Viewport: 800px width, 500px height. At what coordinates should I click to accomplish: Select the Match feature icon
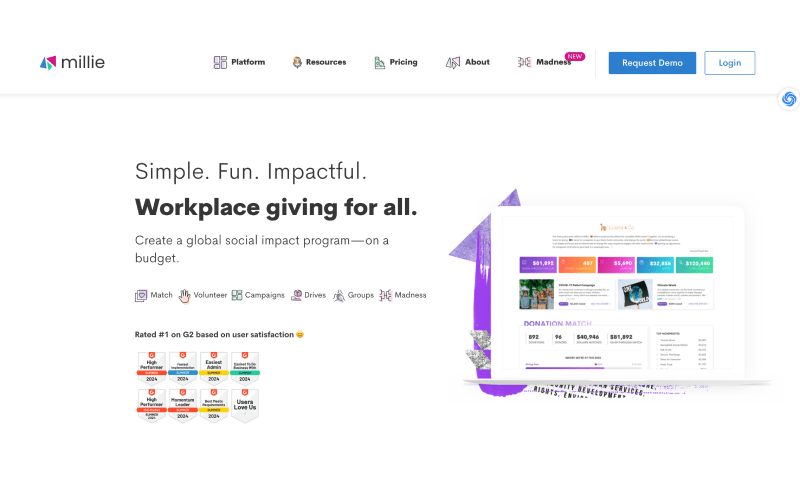point(141,295)
